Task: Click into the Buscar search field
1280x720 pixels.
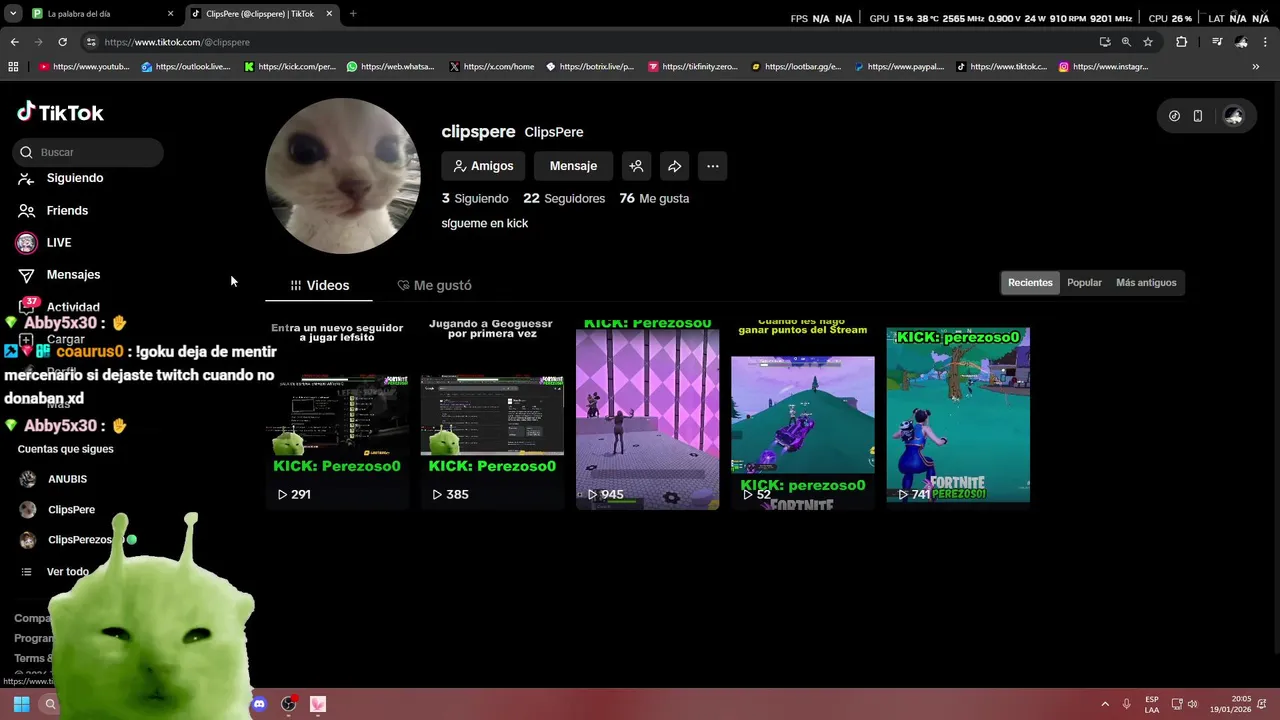Action: pos(88,152)
